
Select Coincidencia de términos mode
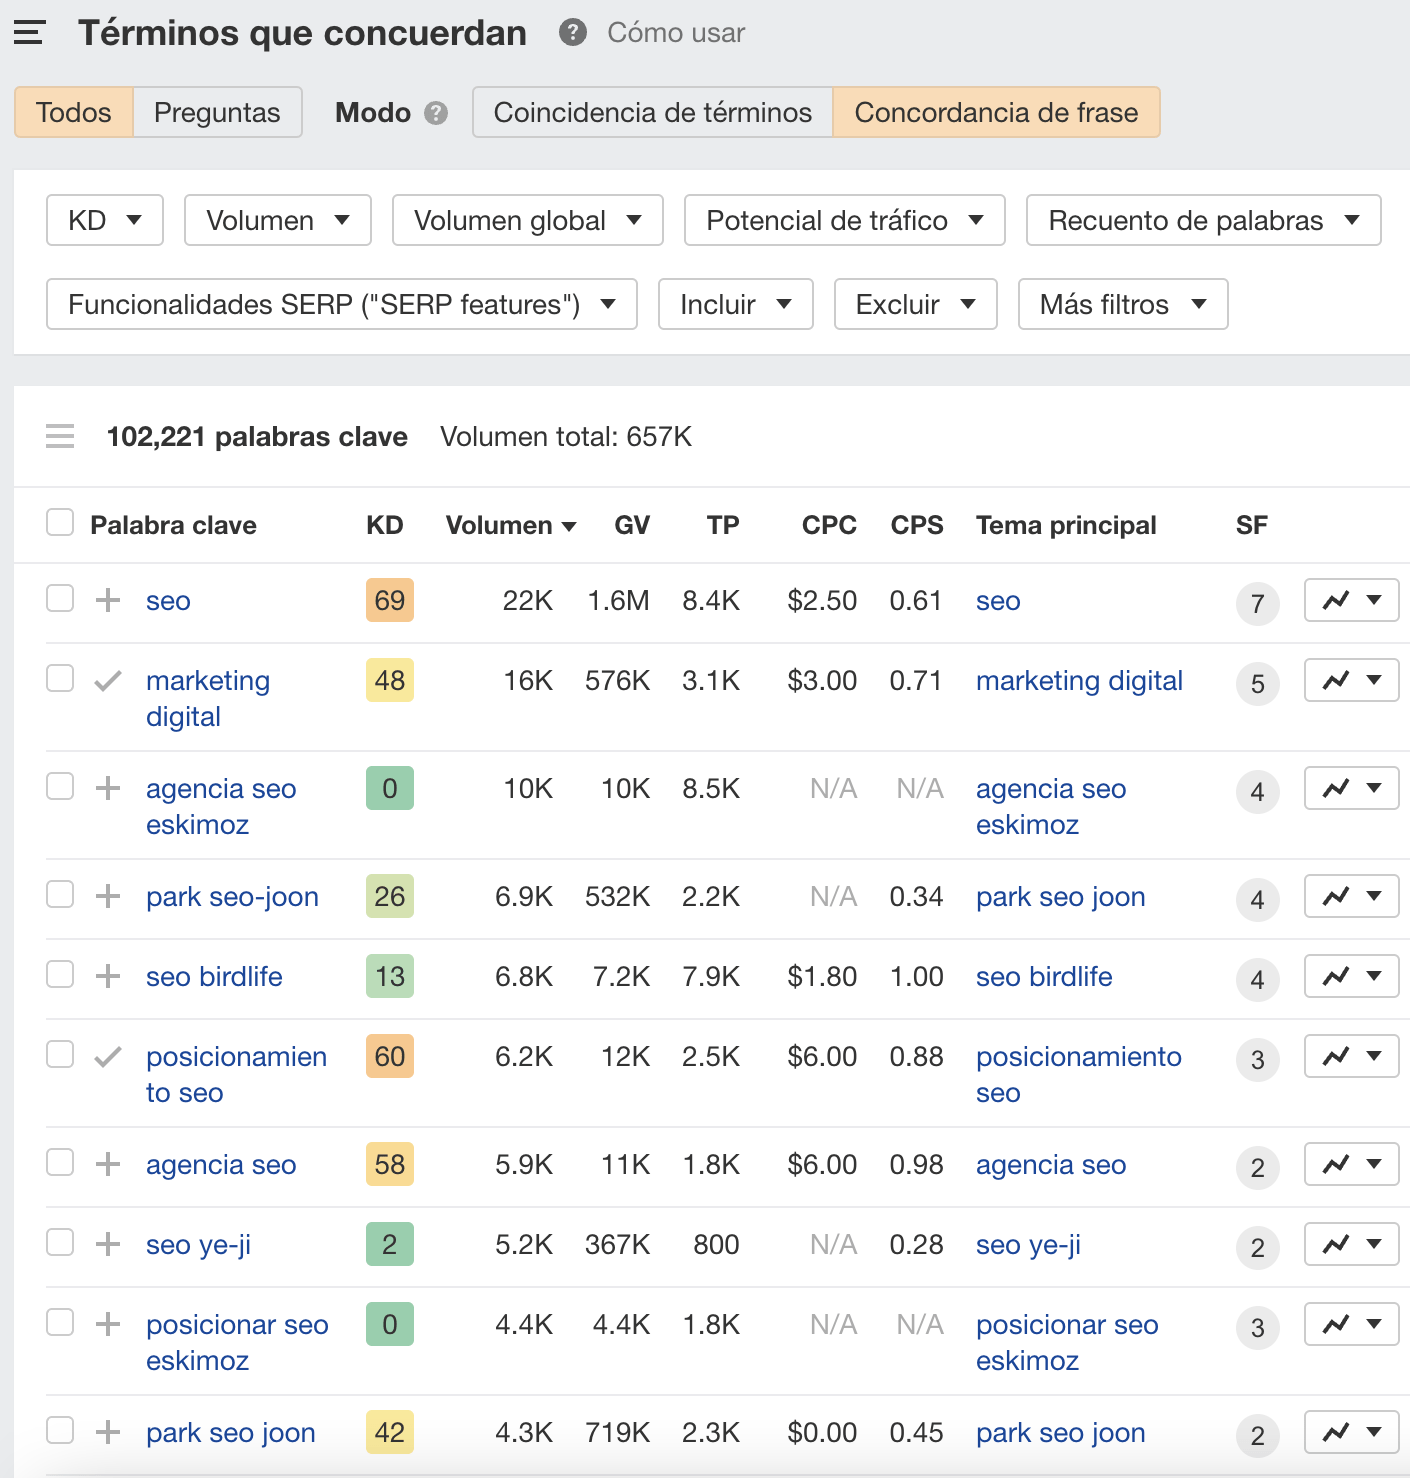652,112
